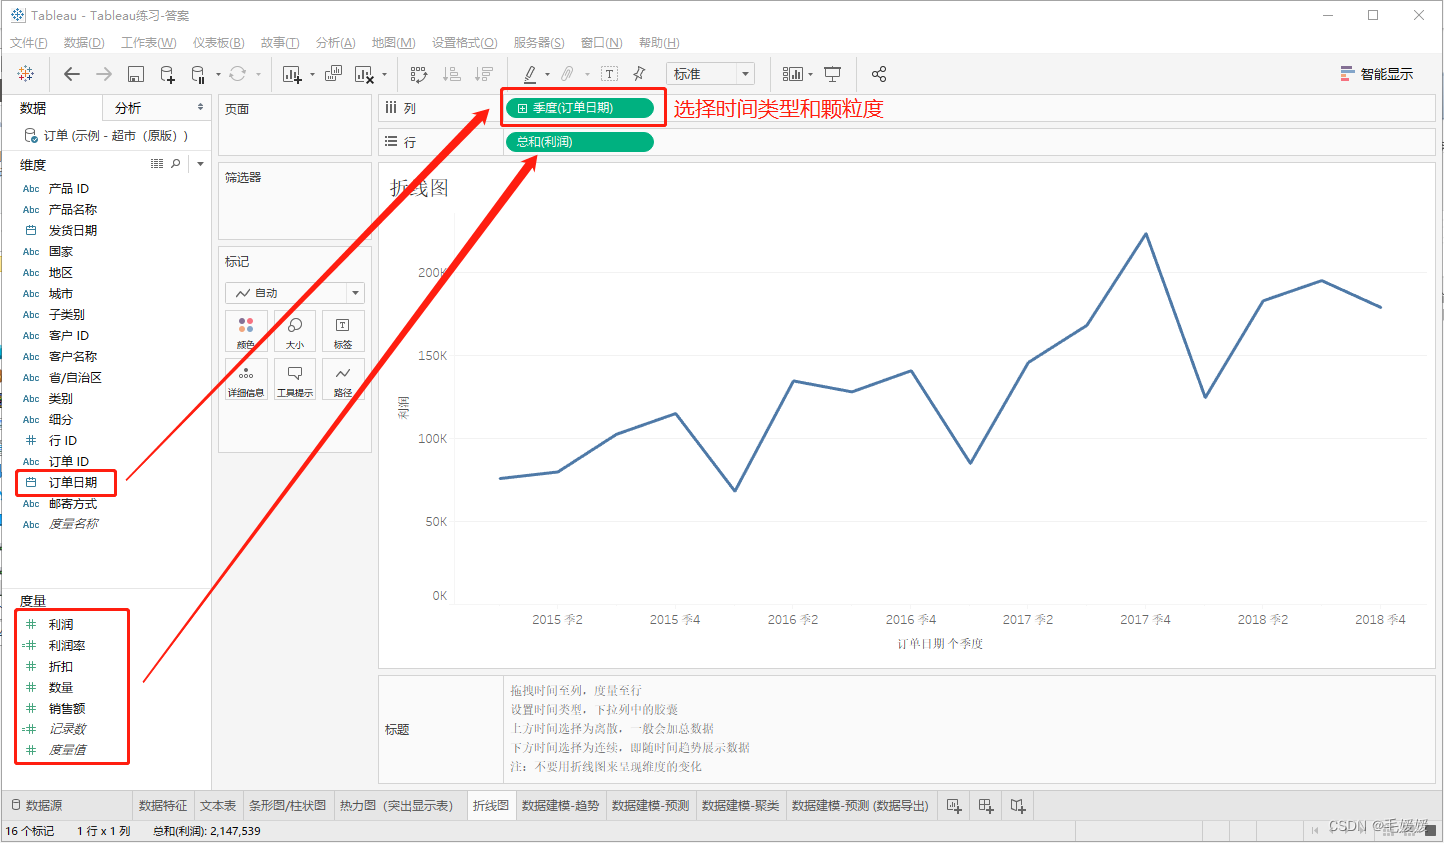Click the refresh data icon
The height and width of the screenshot is (843, 1444).
pyautogui.click(x=238, y=74)
